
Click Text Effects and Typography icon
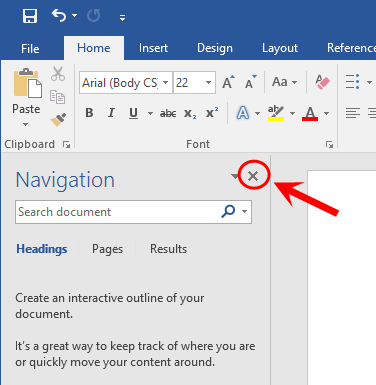pos(243,113)
